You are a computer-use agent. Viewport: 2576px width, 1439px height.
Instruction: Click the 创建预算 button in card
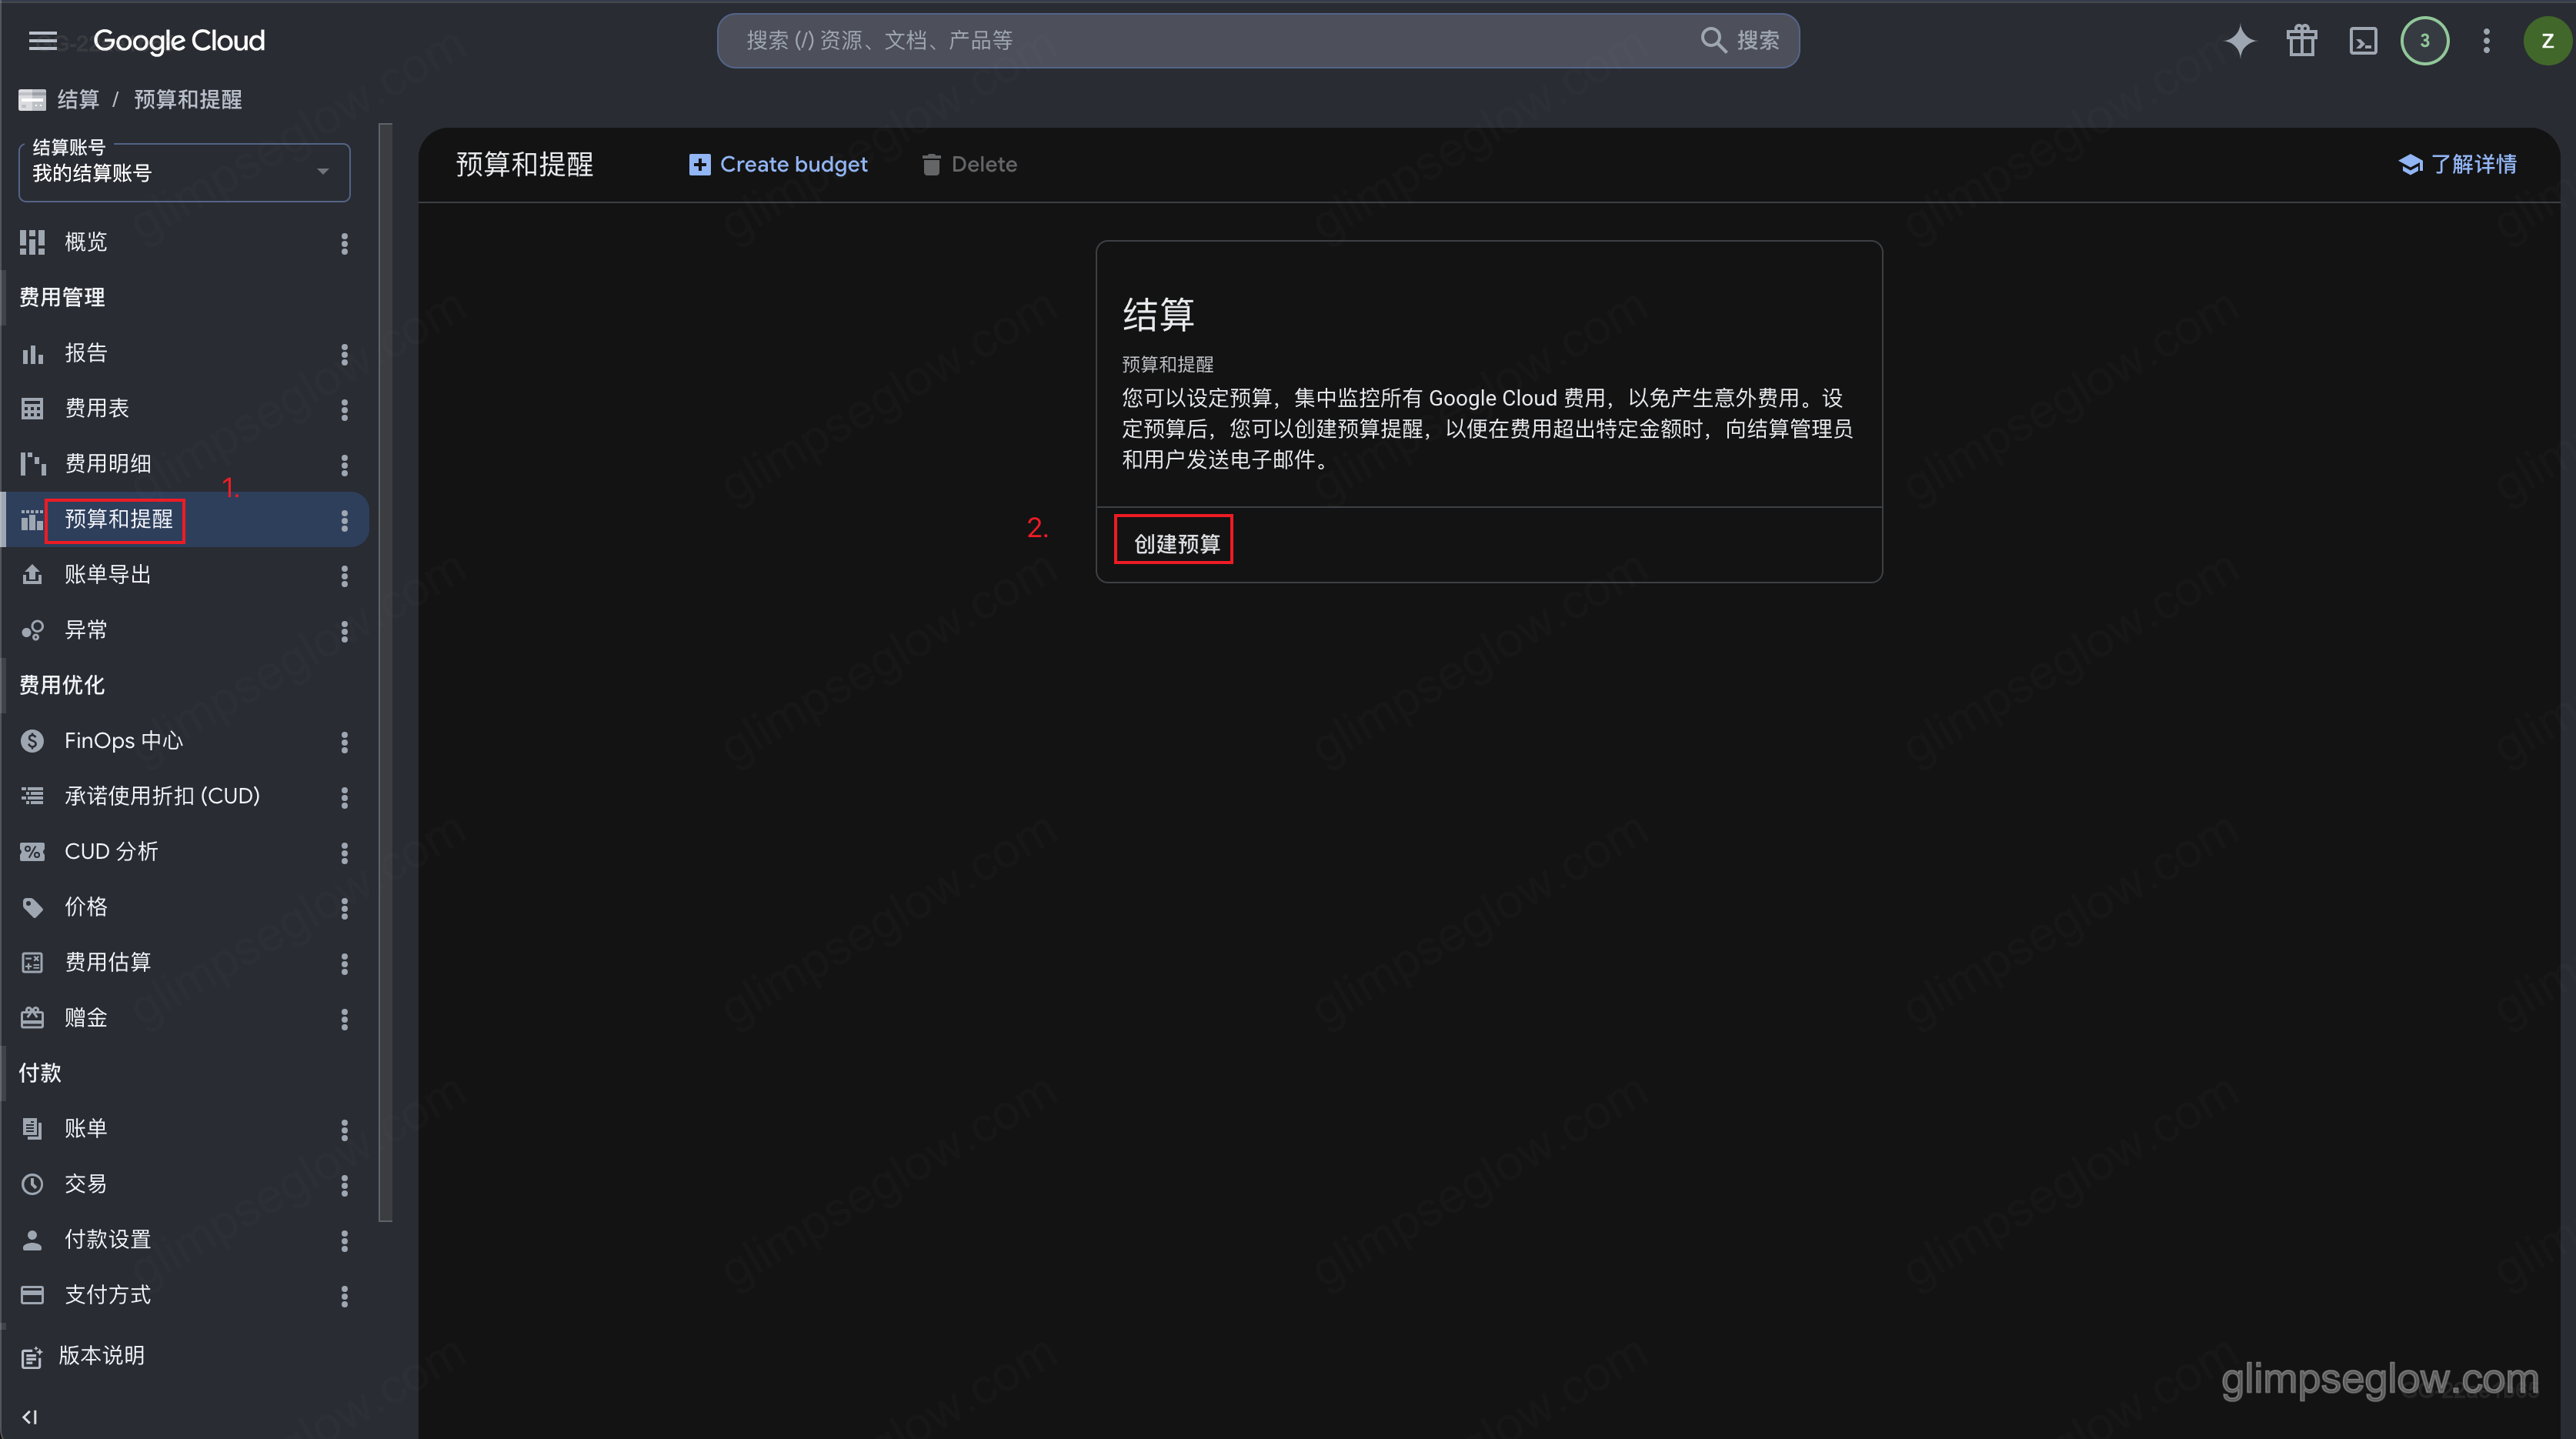[x=1176, y=543]
